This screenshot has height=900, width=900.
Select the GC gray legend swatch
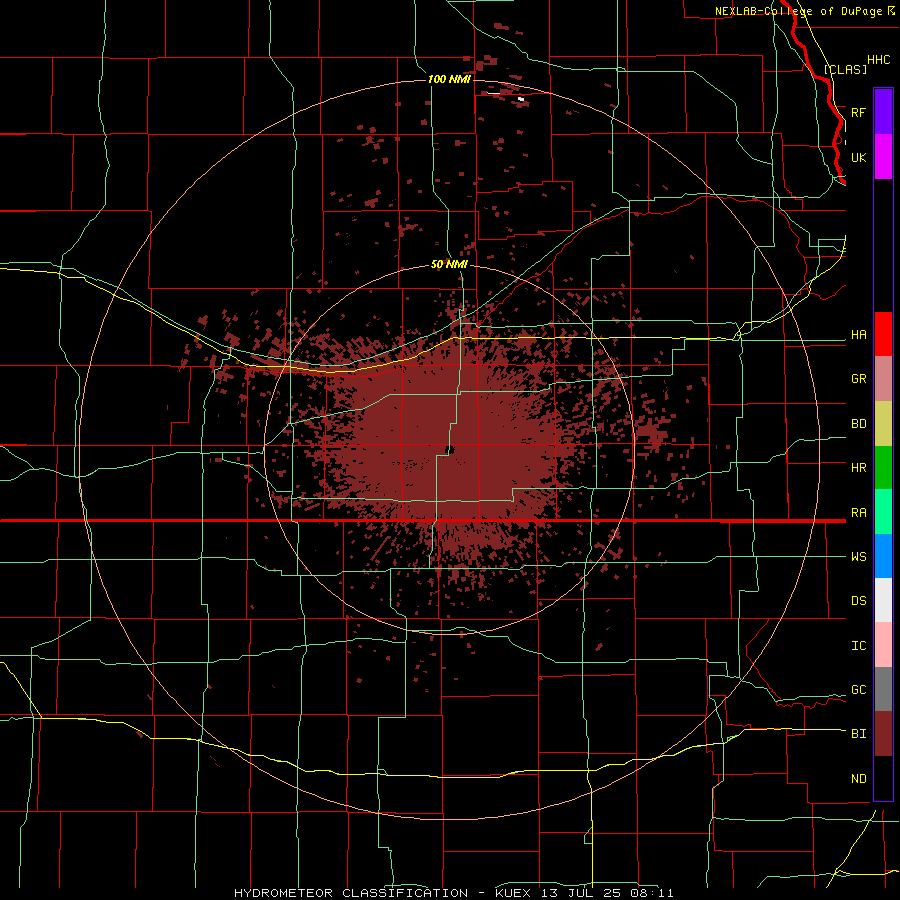coord(883,689)
